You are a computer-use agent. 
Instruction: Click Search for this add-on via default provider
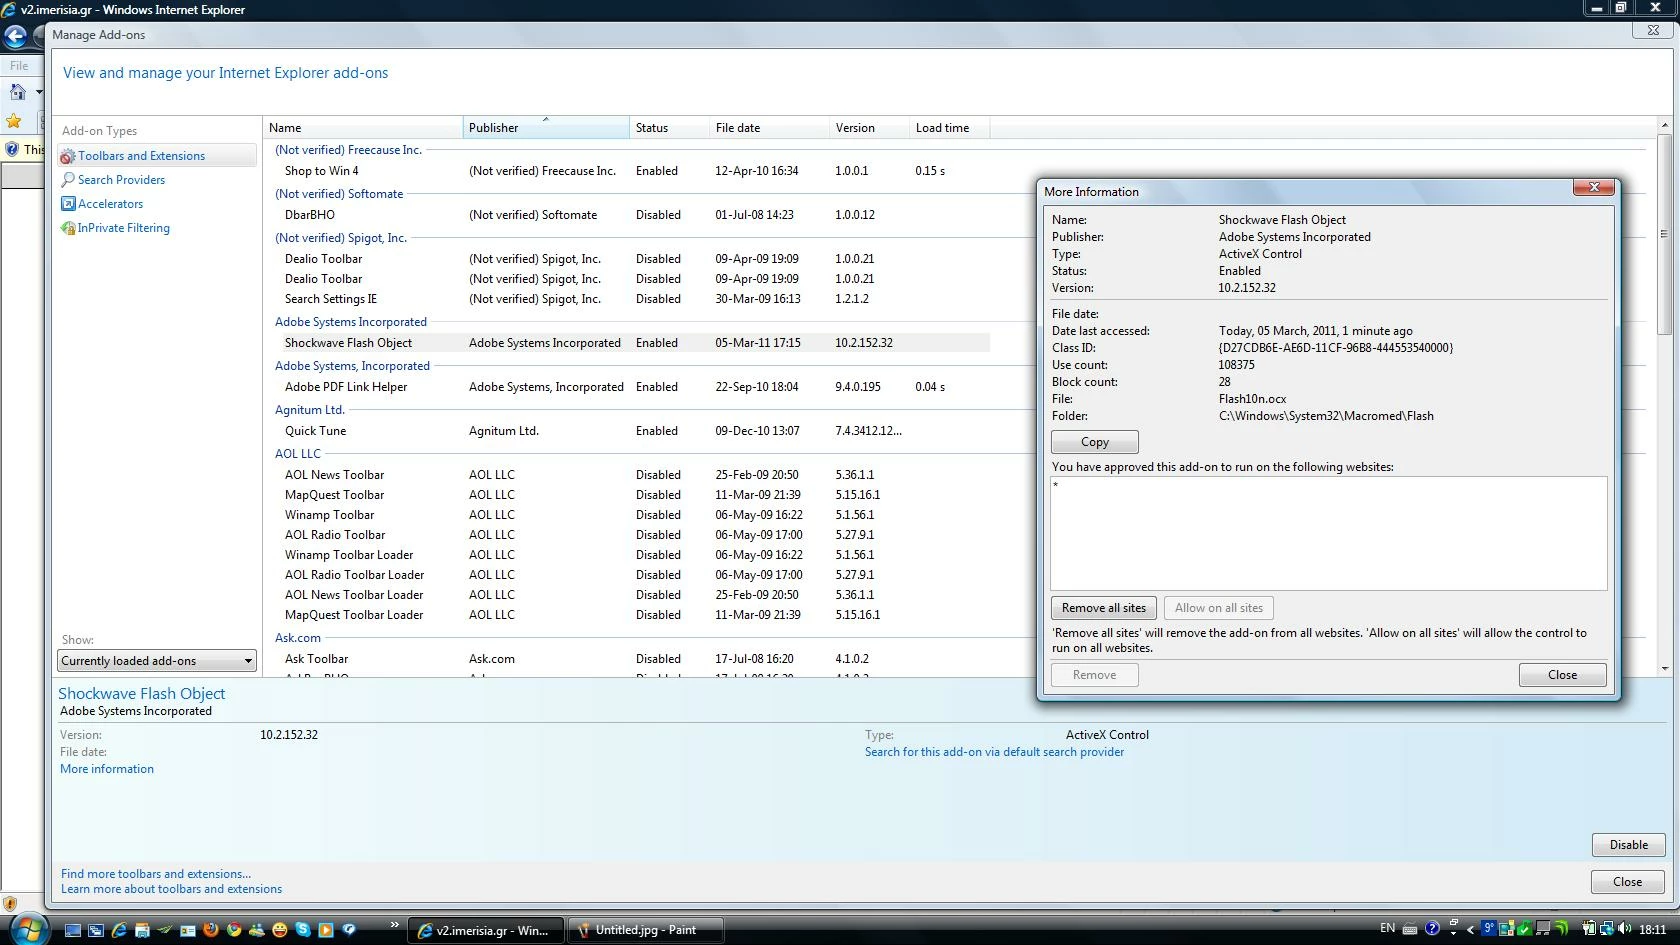point(994,752)
